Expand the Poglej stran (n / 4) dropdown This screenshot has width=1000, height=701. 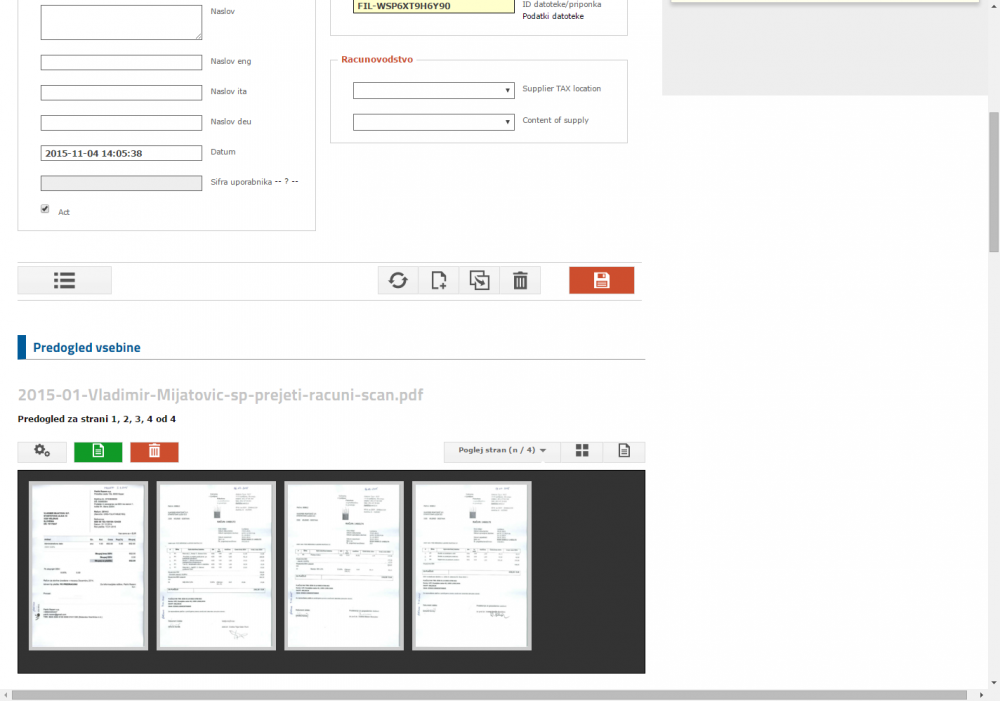point(502,452)
